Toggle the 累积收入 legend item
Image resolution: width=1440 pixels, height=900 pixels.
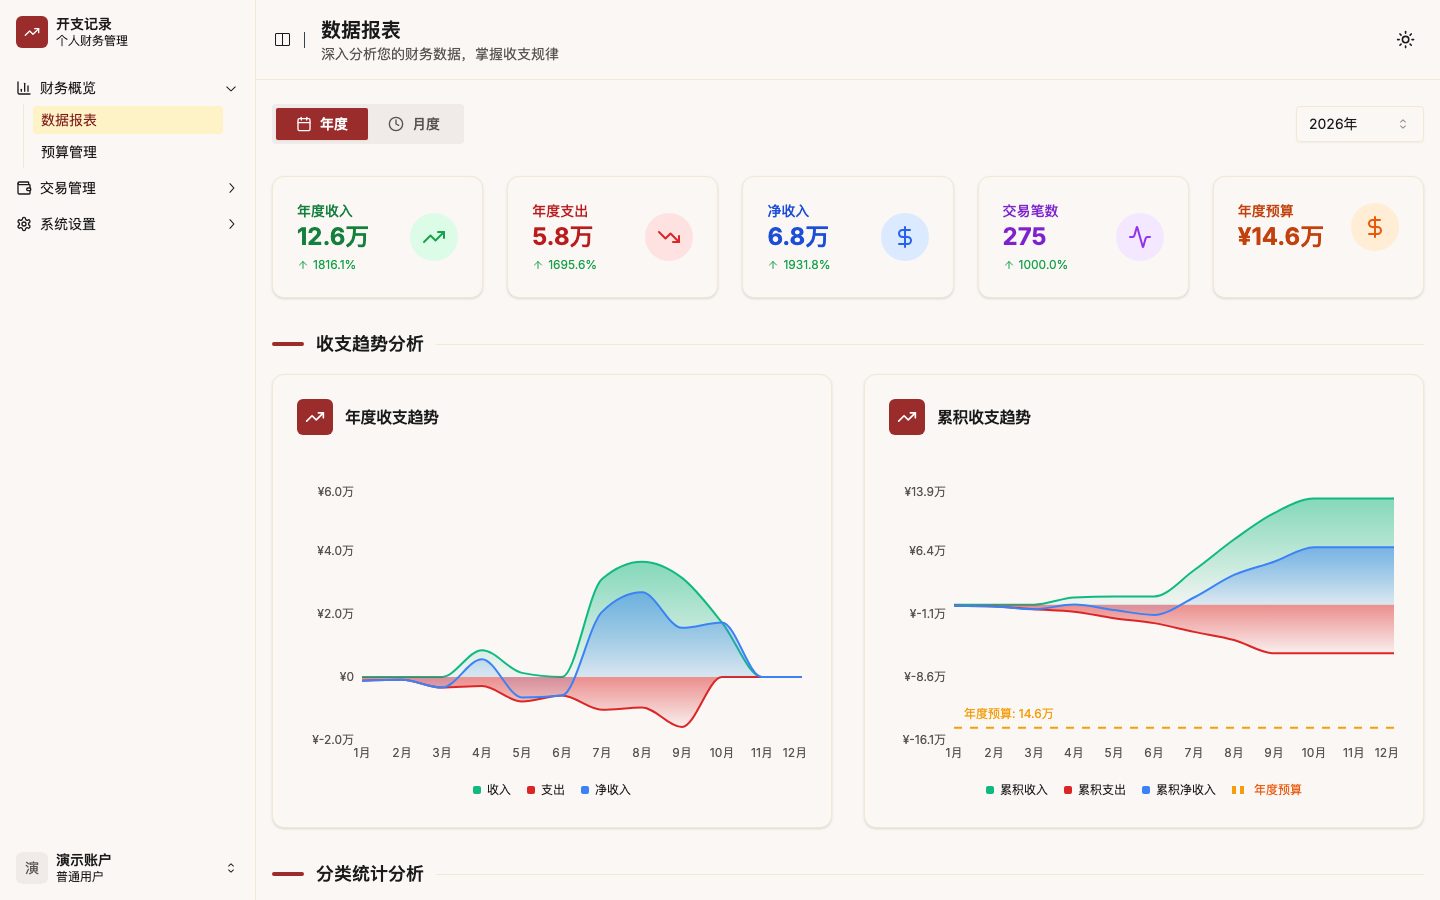point(1017,790)
